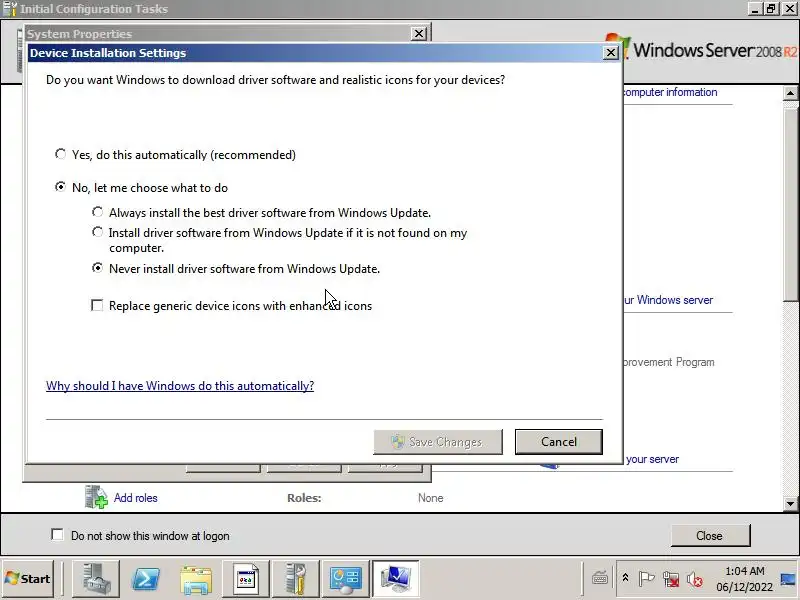Click the Add roles server icon
This screenshot has width=800, height=600.
[96, 497]
